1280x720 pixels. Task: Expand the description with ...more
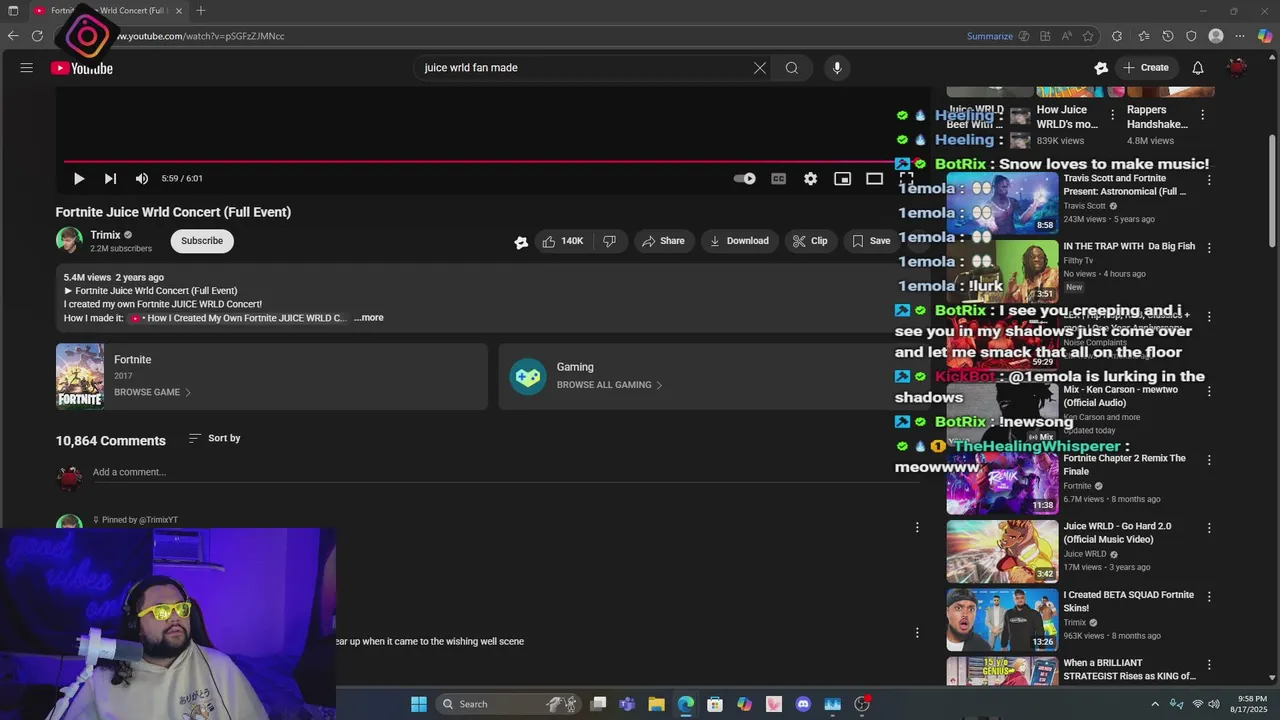tap(369, 318)
